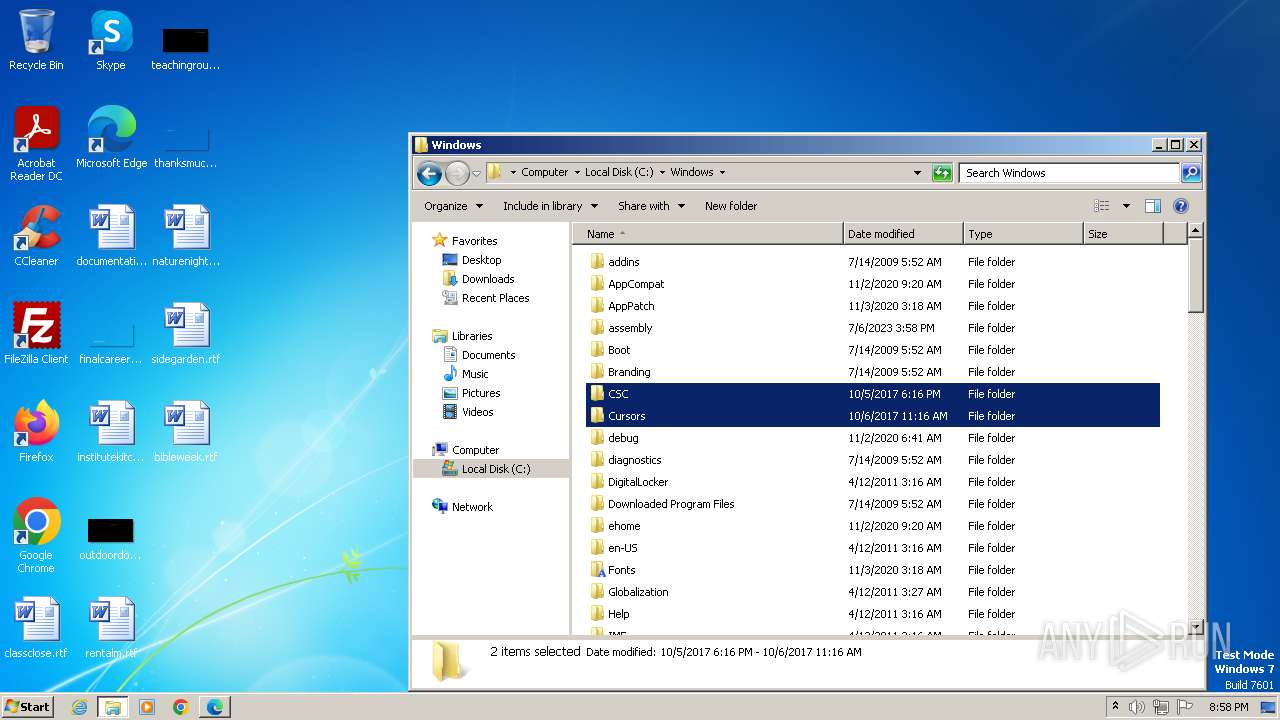Open the Recycle Bin desktop icon

[x=36, y=40]
